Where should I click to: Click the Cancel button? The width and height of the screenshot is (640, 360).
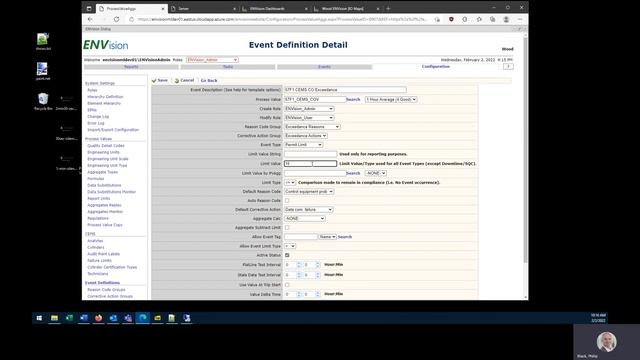[184, 80]
